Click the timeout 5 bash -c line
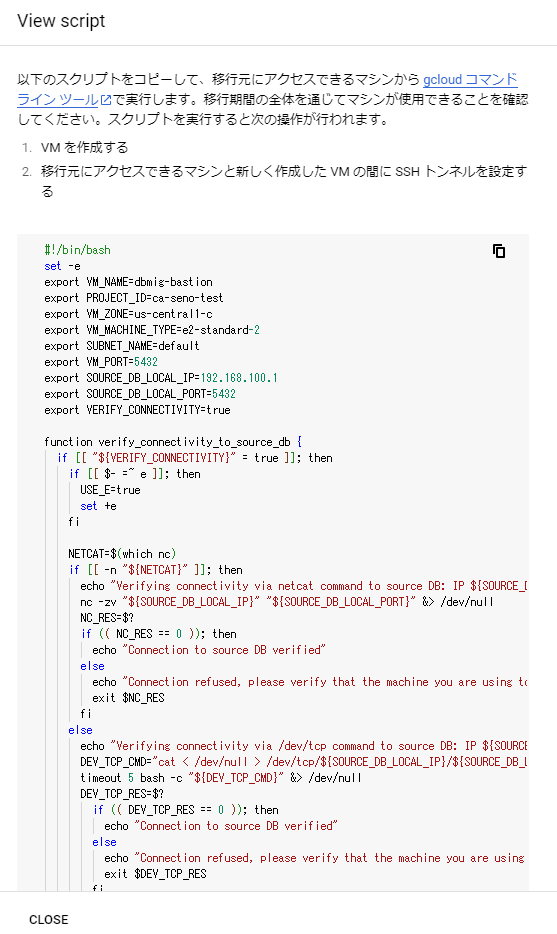 220,778
